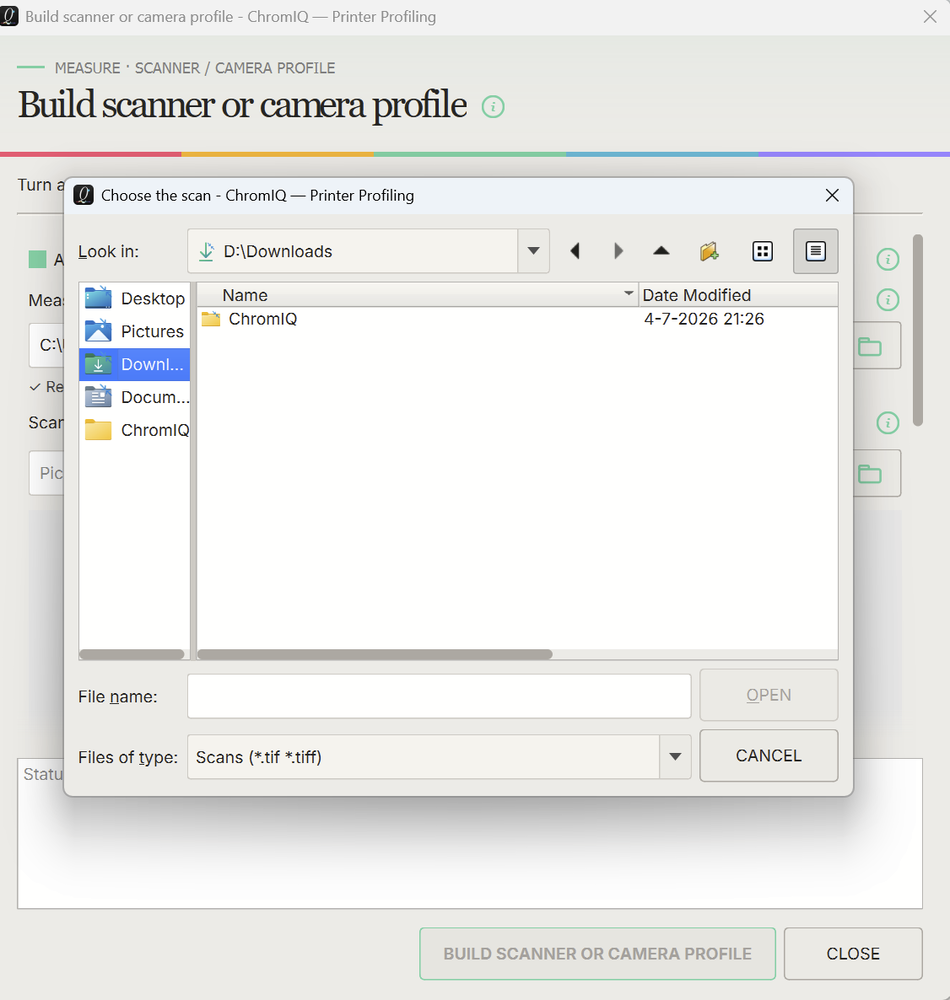Viewport: 950px width, 1000px height.
Task: Switch to detail list view
Action: coord(815,251)
